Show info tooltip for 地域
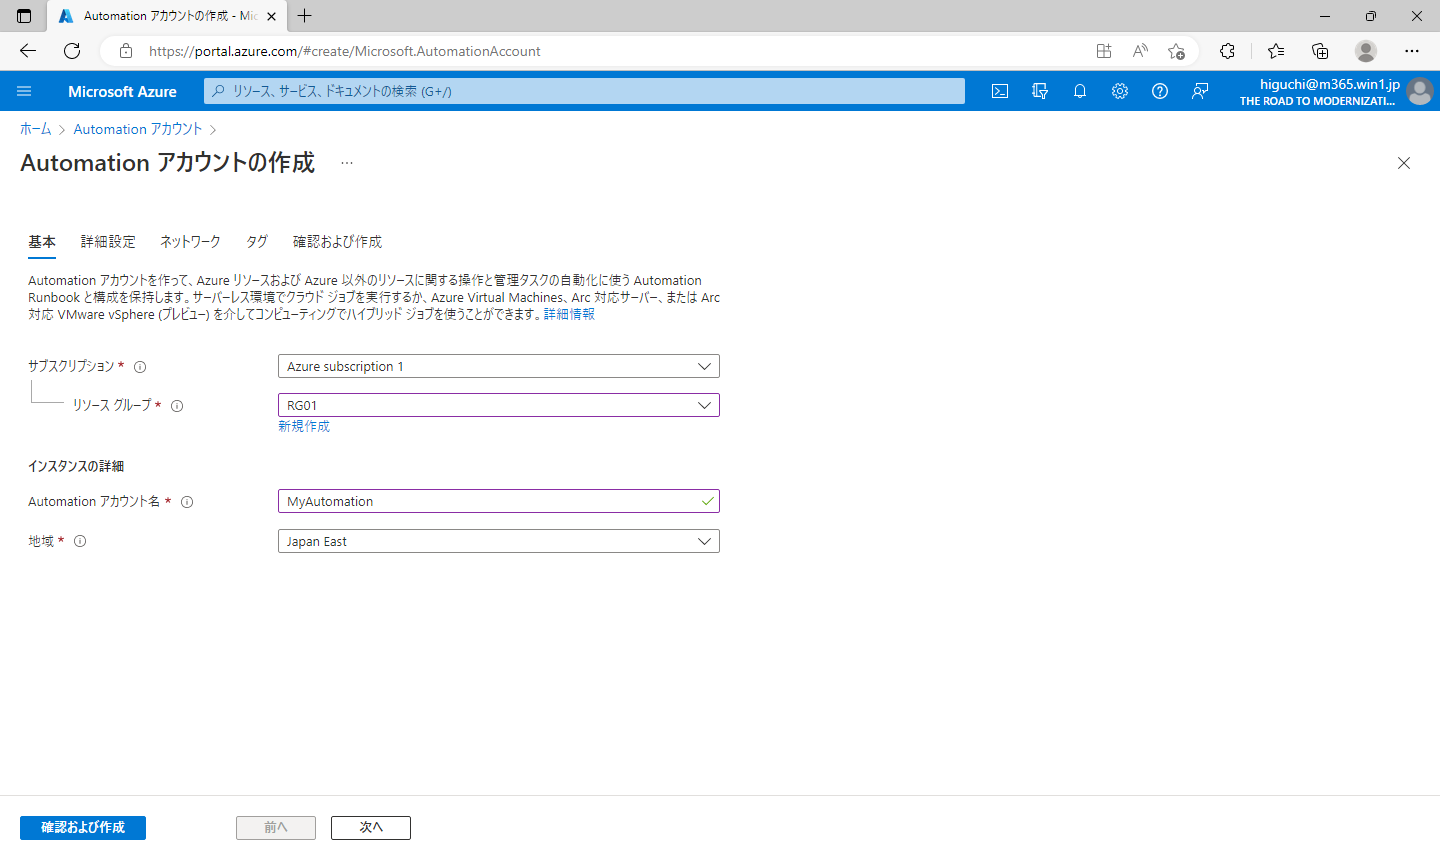 [80, 541]
